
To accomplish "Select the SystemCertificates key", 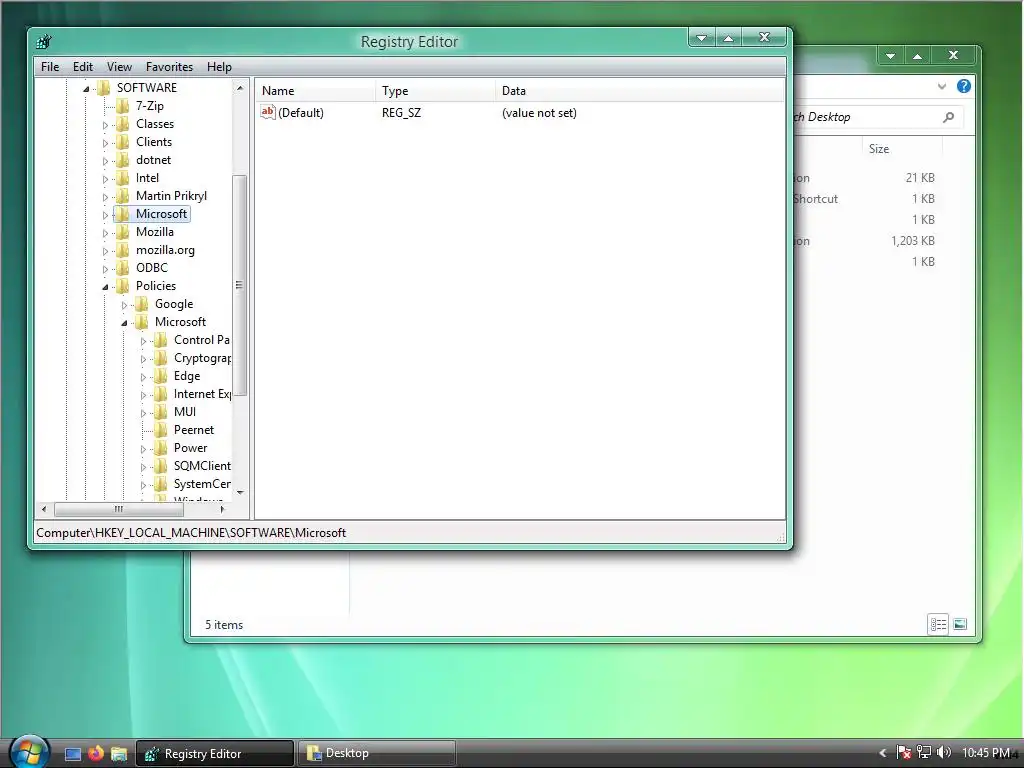I will 202,484.
